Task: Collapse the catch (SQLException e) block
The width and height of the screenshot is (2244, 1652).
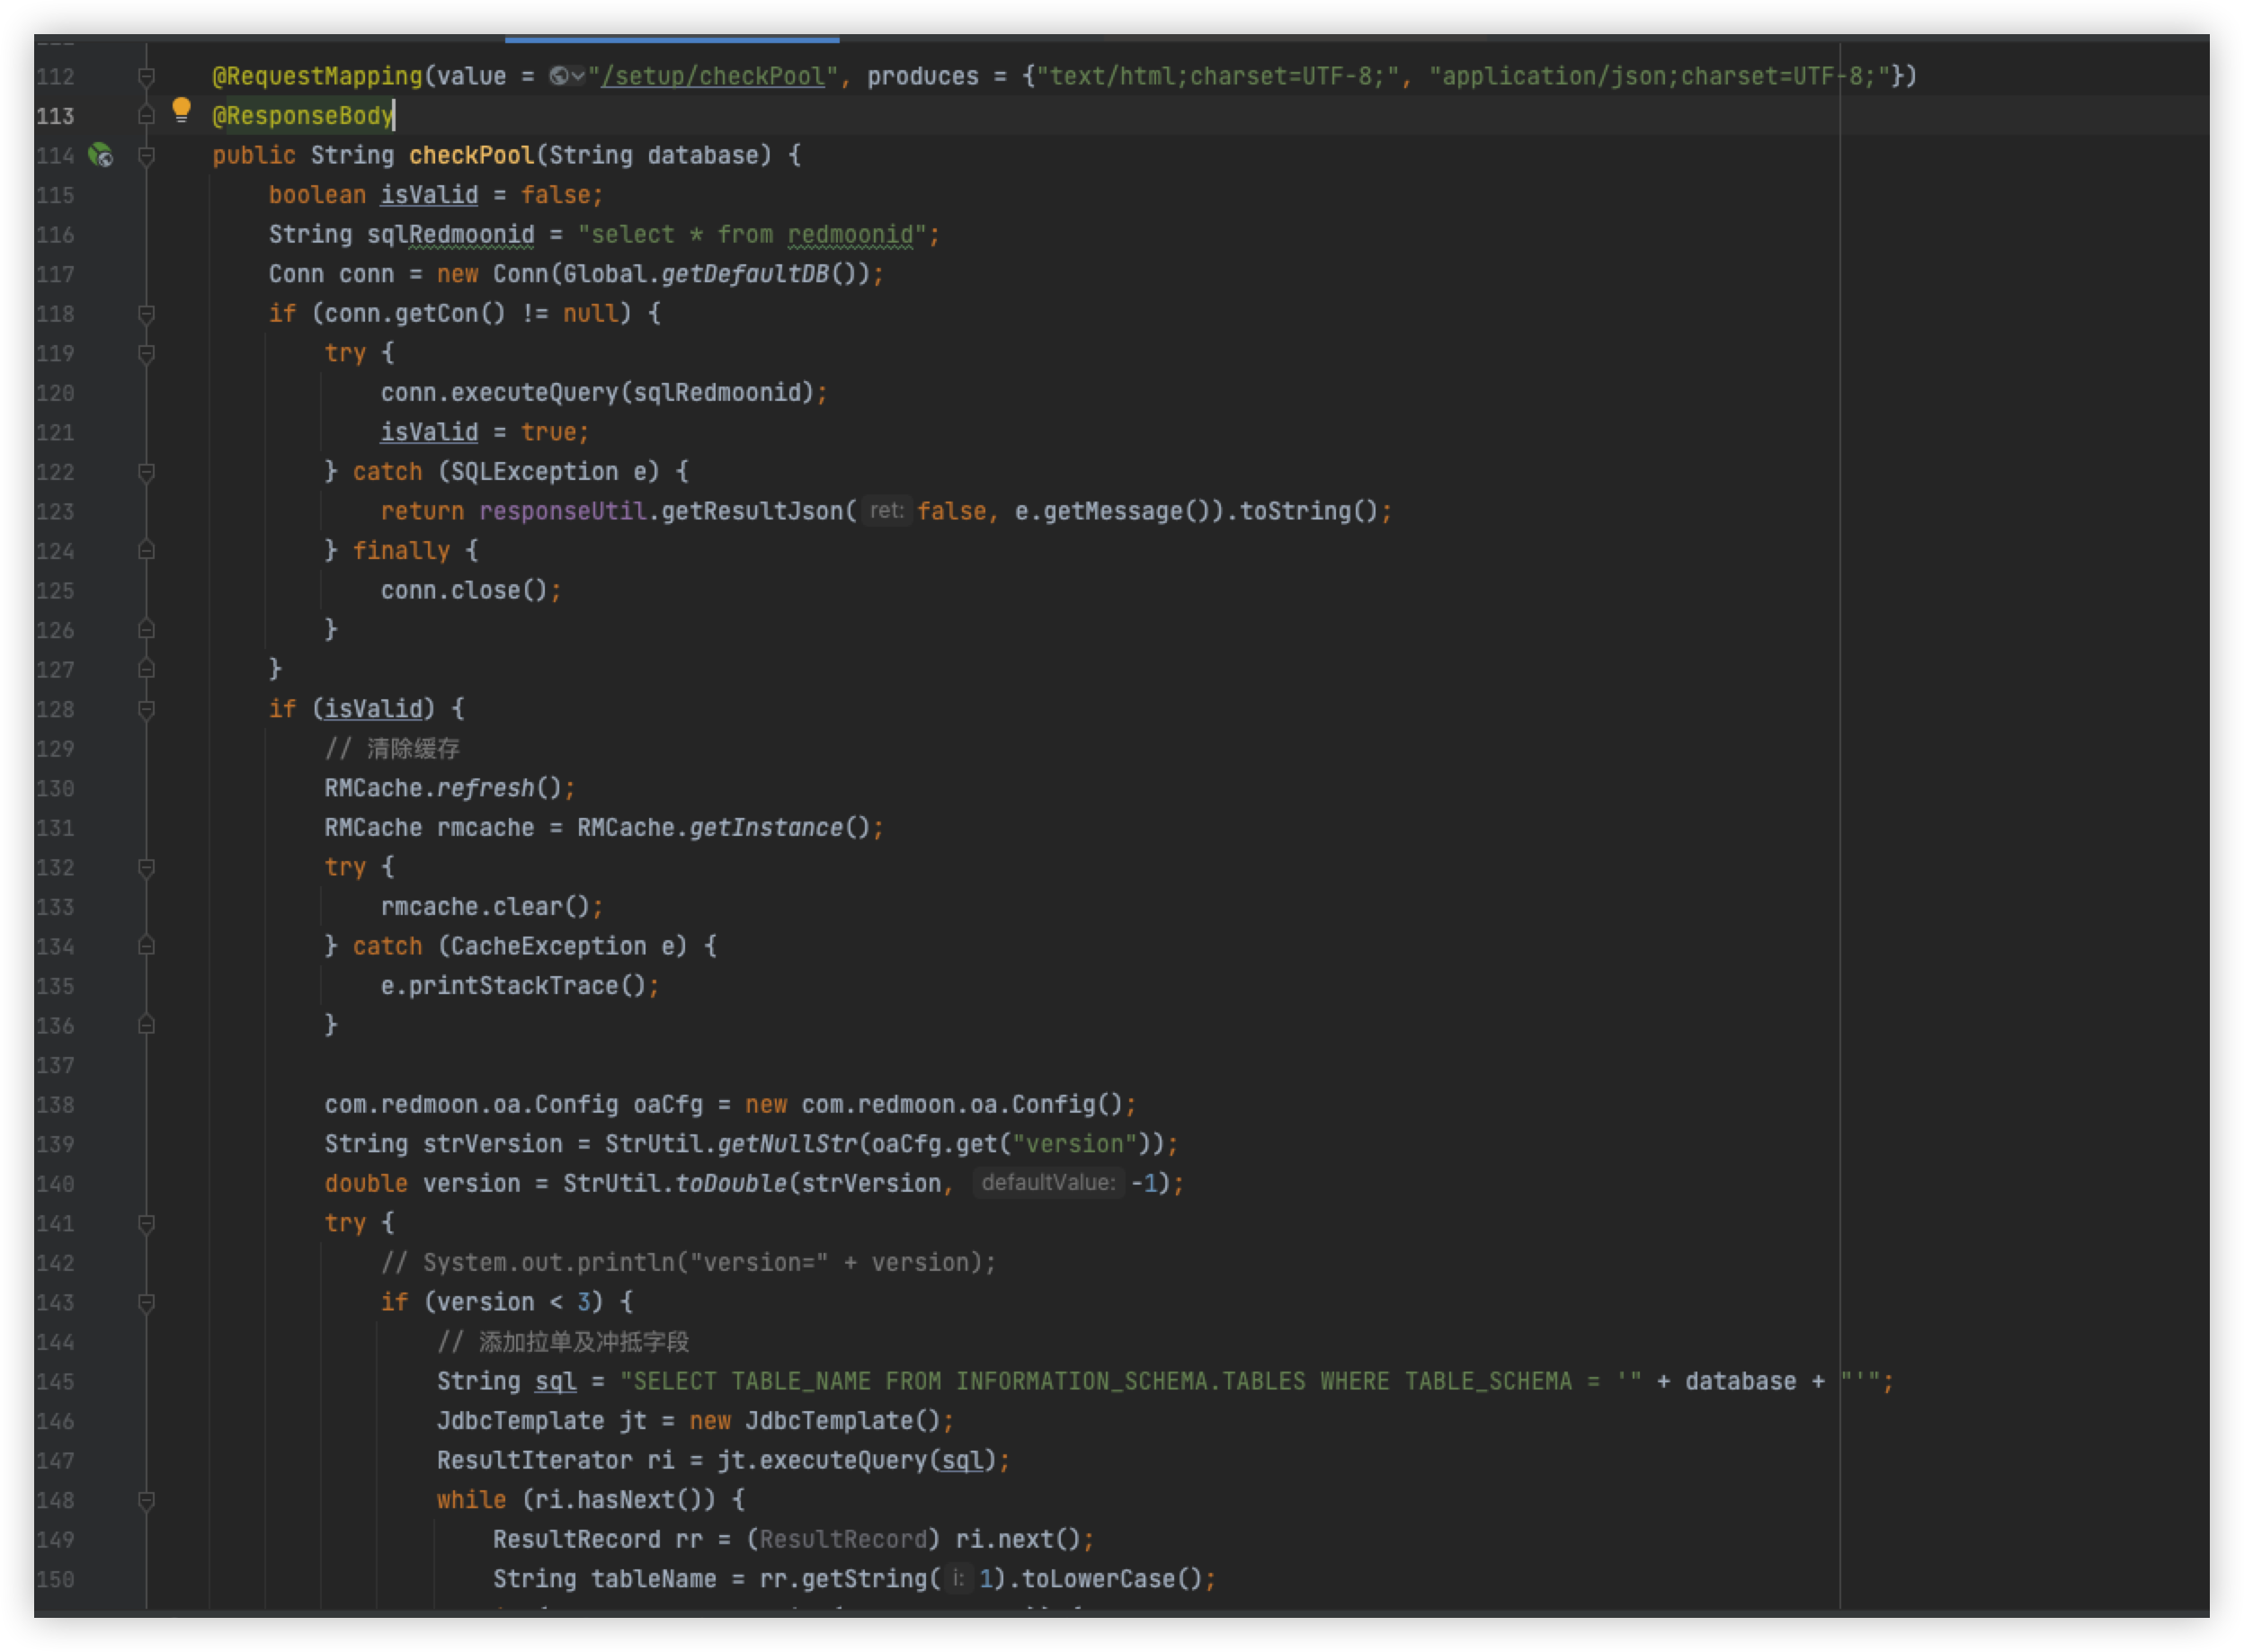Action: click(x=146, y=472)
